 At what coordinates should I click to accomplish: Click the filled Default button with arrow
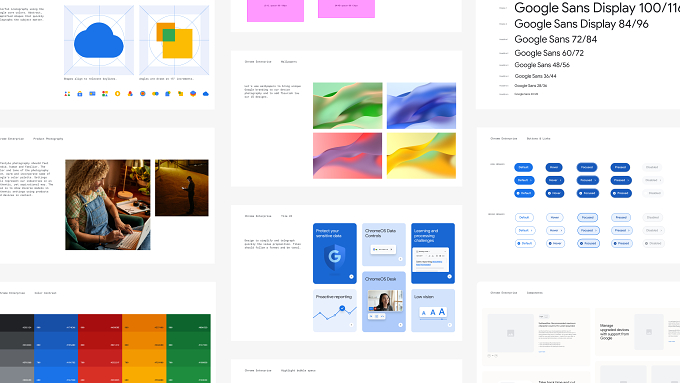pyautogui.click(x=524, y=180)
